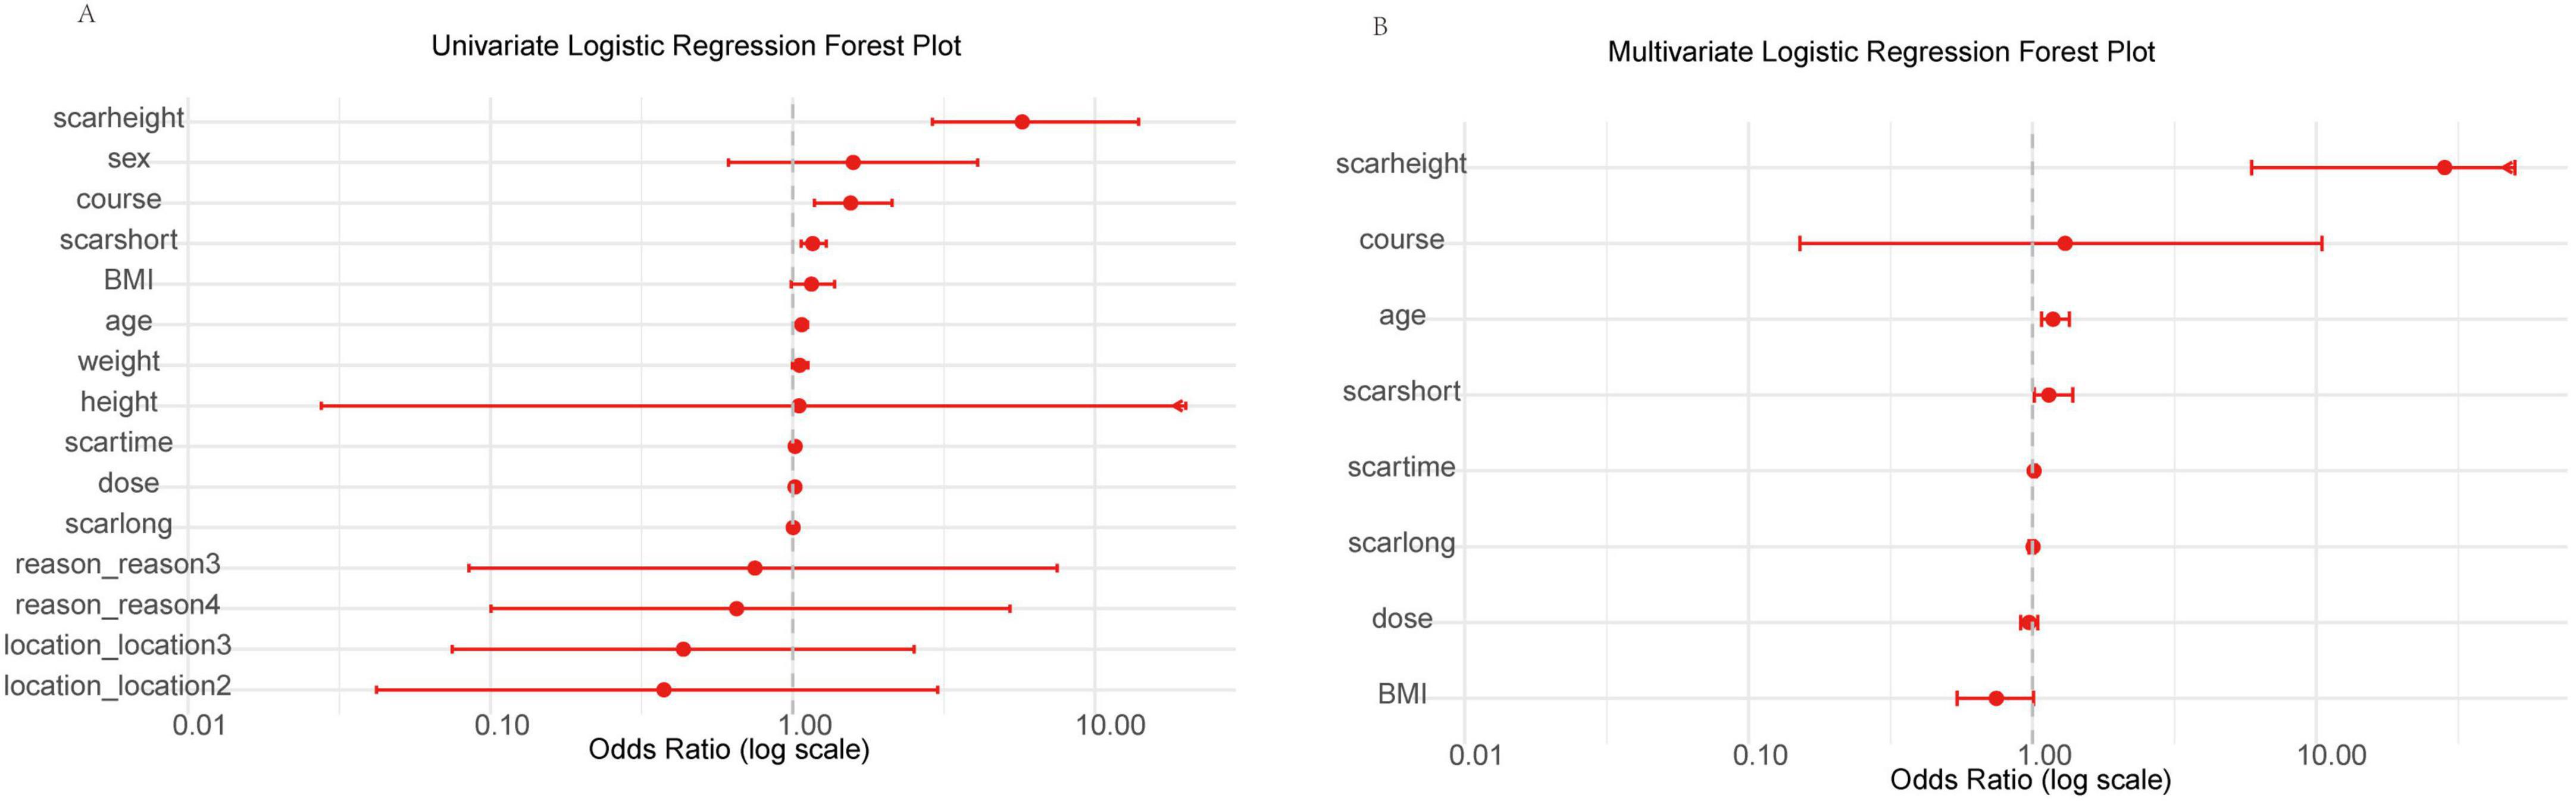Click the scarheight data point in multivariate plot
Screen dimensions: 2576x804
pos(2444,168)
